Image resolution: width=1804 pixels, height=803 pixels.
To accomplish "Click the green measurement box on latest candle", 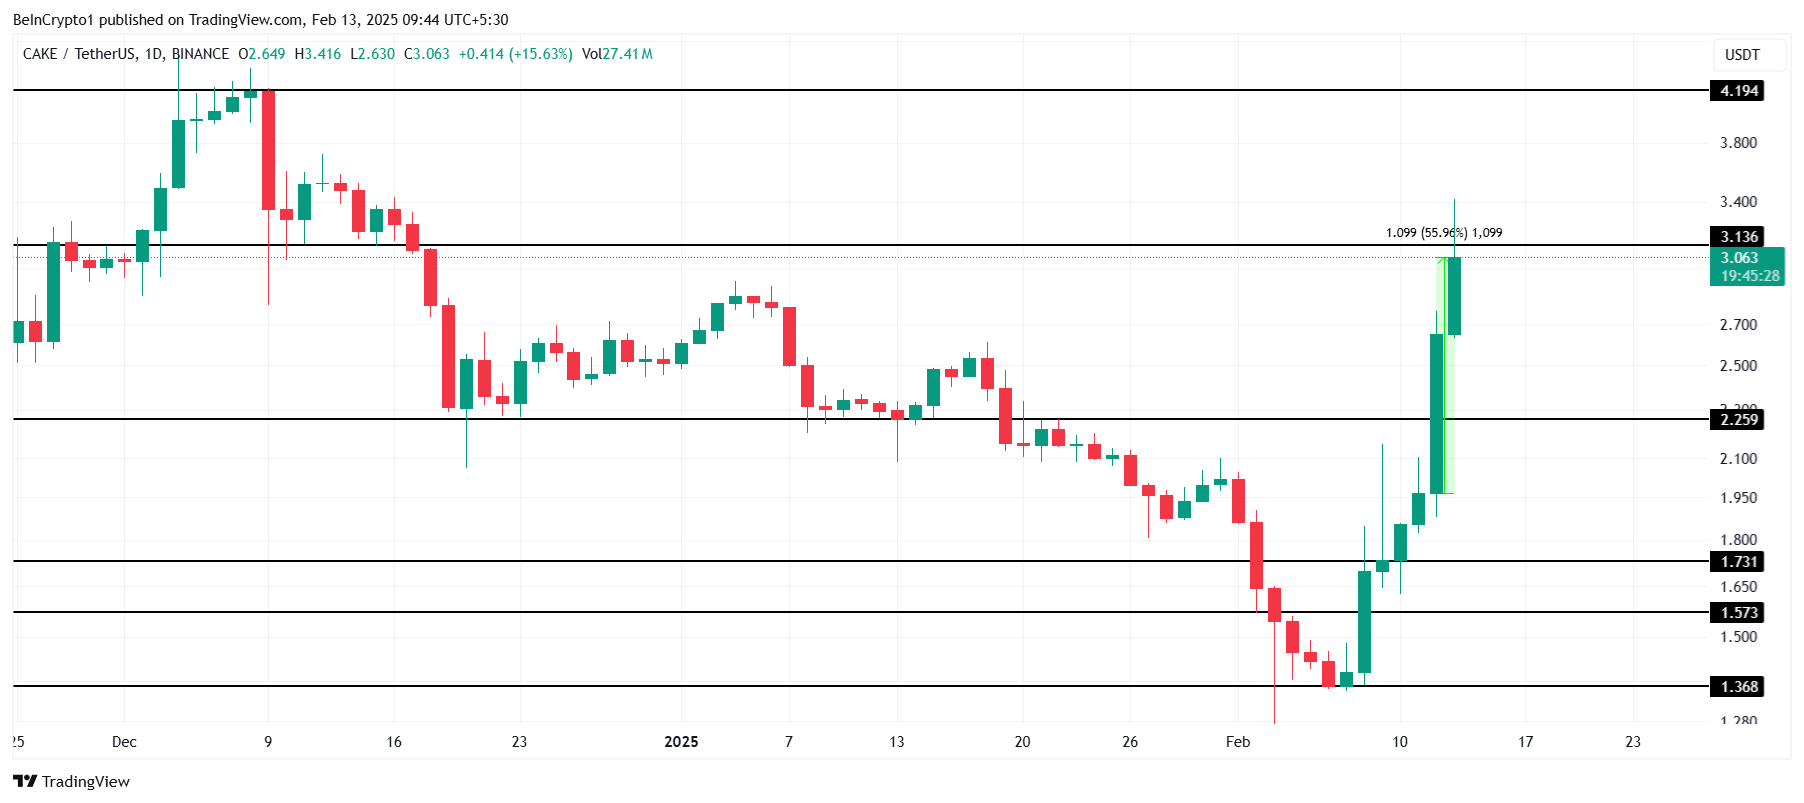I will pos(1445,375).
